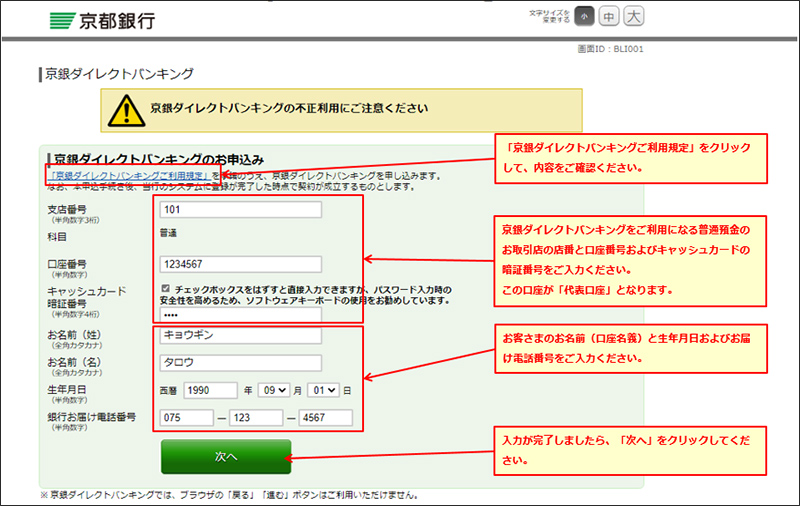The height and width of the screenshot is (506, 800).
Task: Click the 口座番号 label
Action: [67, 264]
